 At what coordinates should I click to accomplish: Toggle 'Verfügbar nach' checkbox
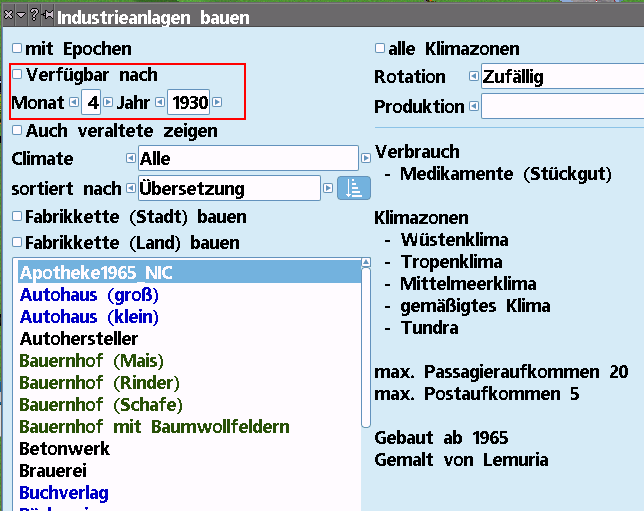click(17, 74)
